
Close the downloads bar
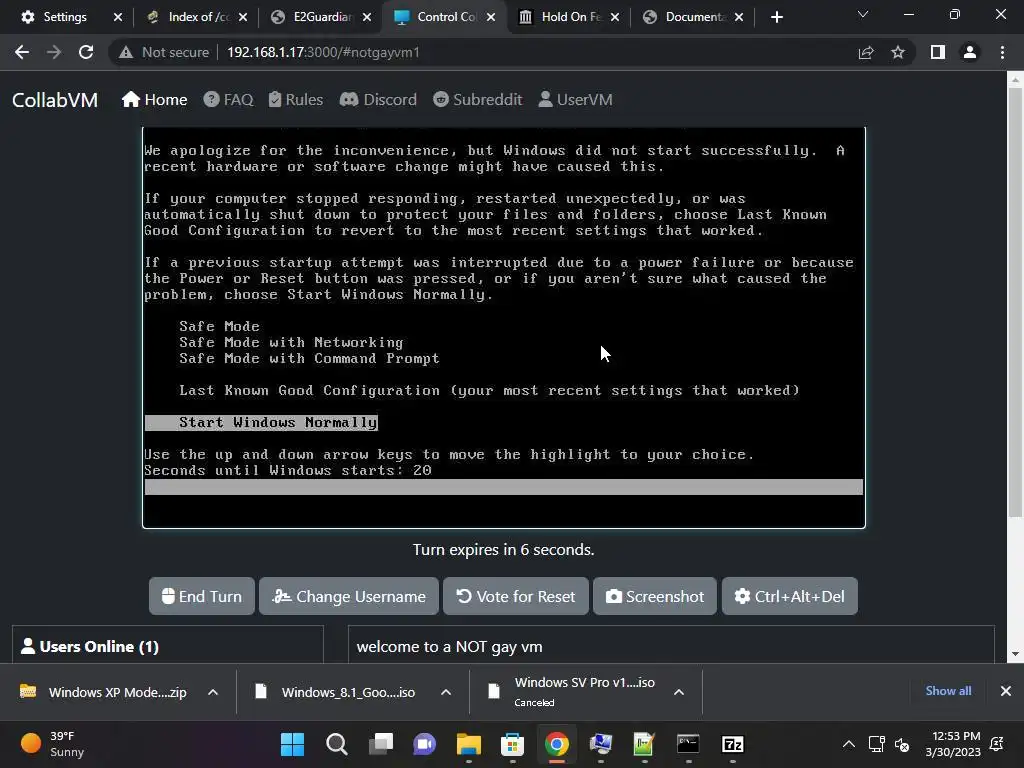(x=1006, y=691)
